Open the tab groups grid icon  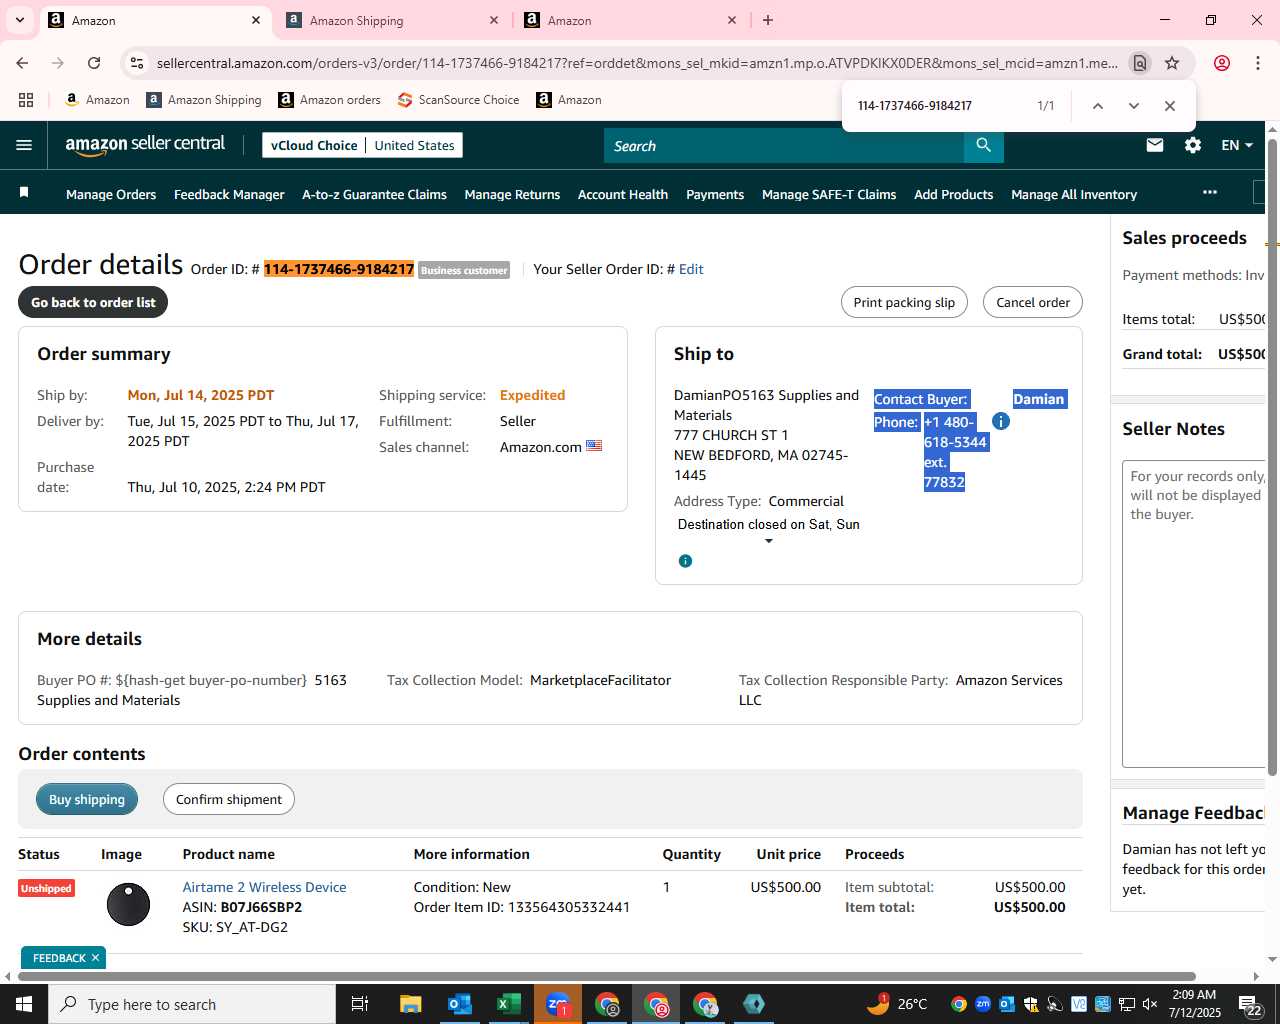point(26,100)
